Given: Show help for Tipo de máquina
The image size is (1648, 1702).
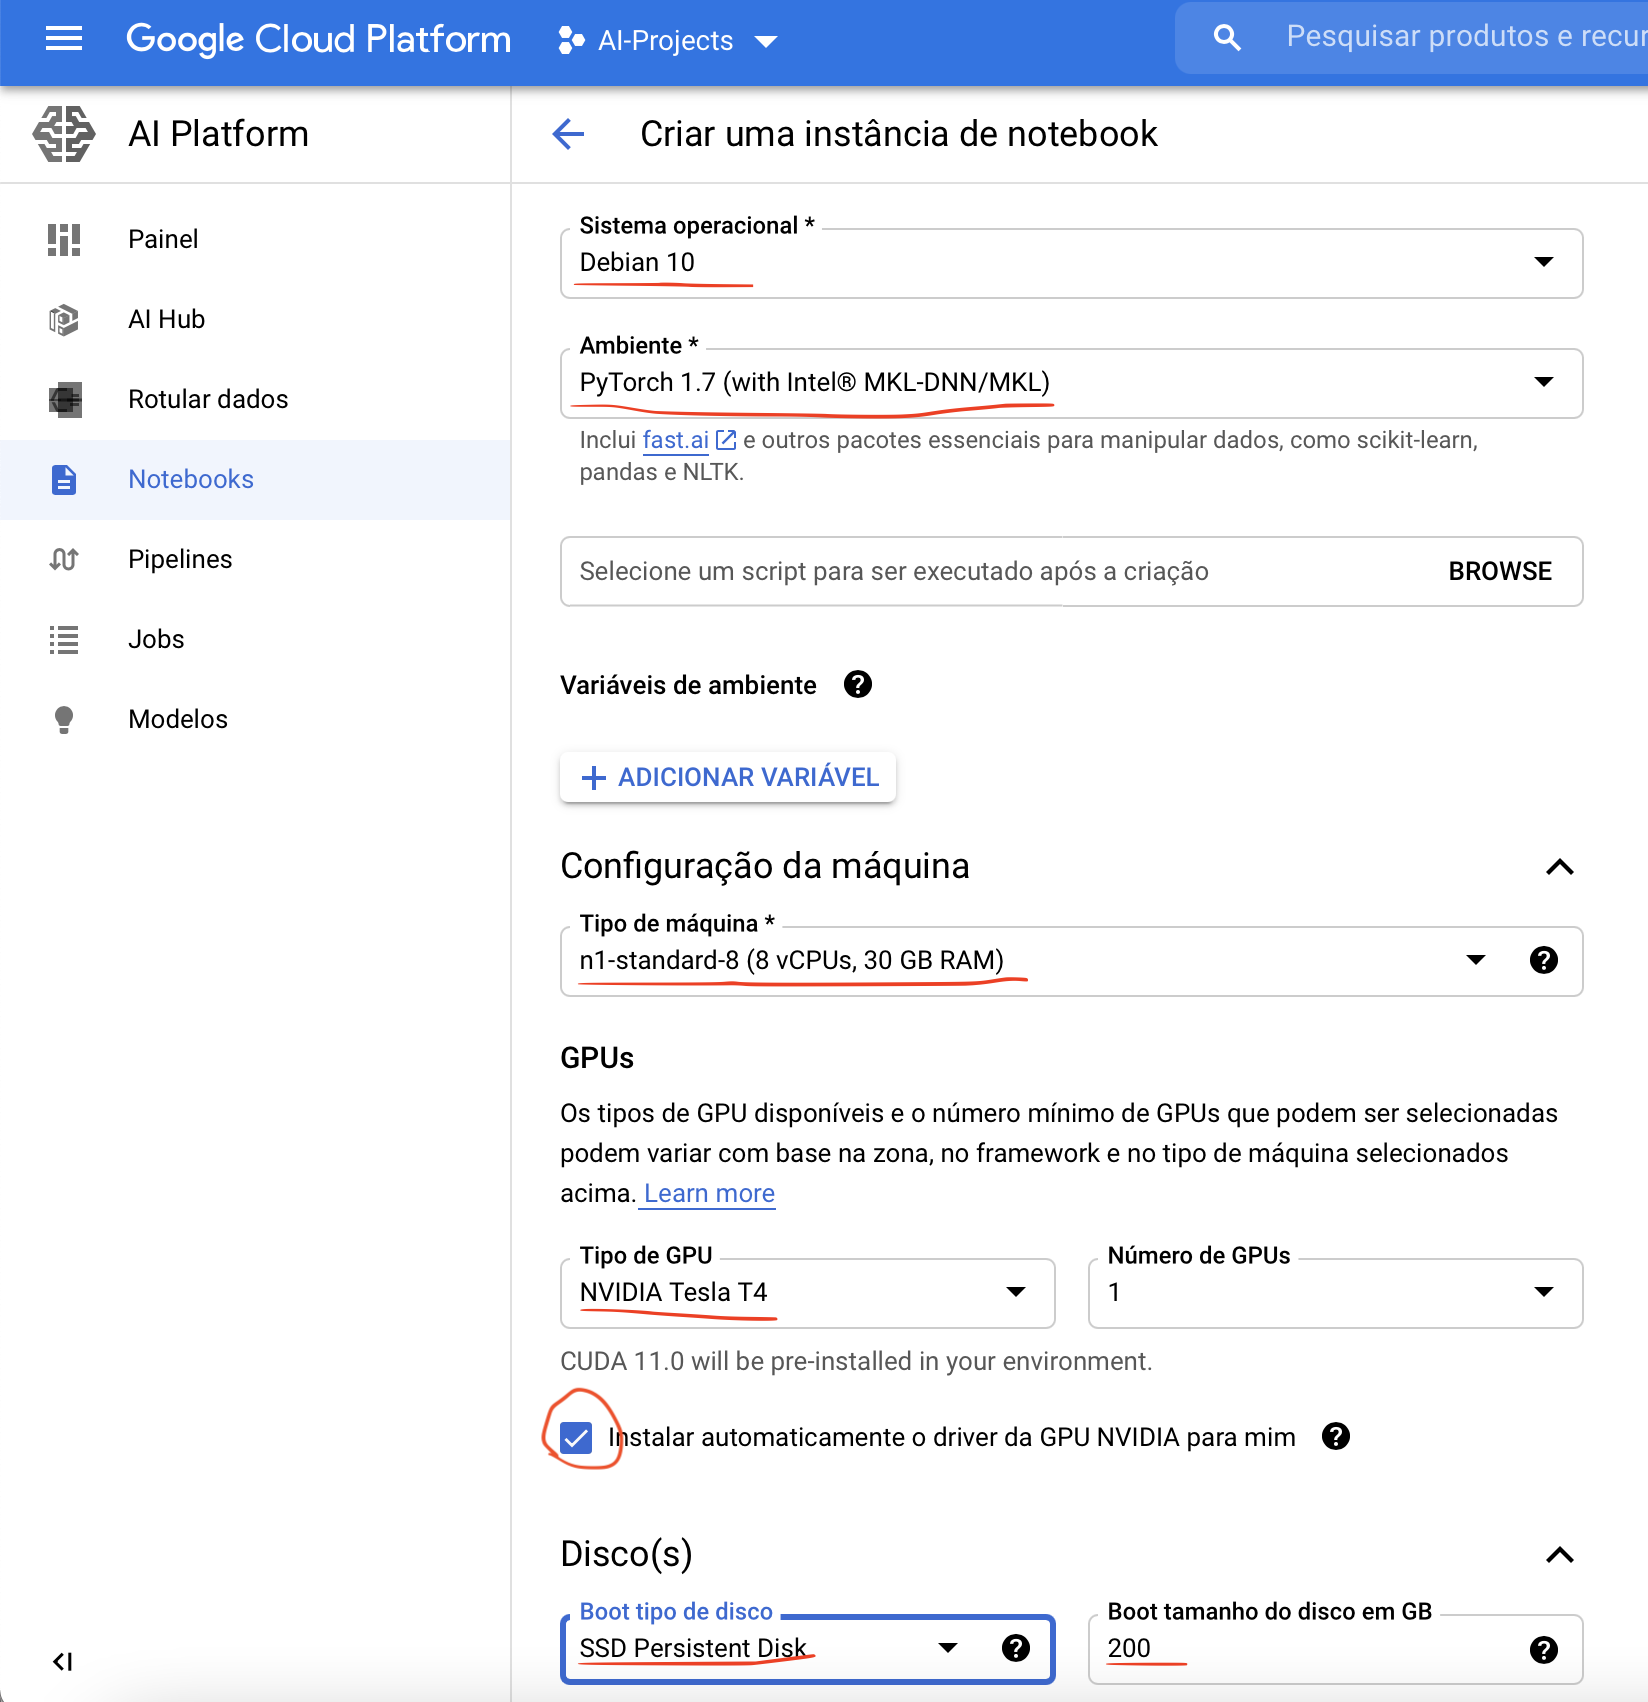Looking at the screenshot, I should coord(1543,961).
